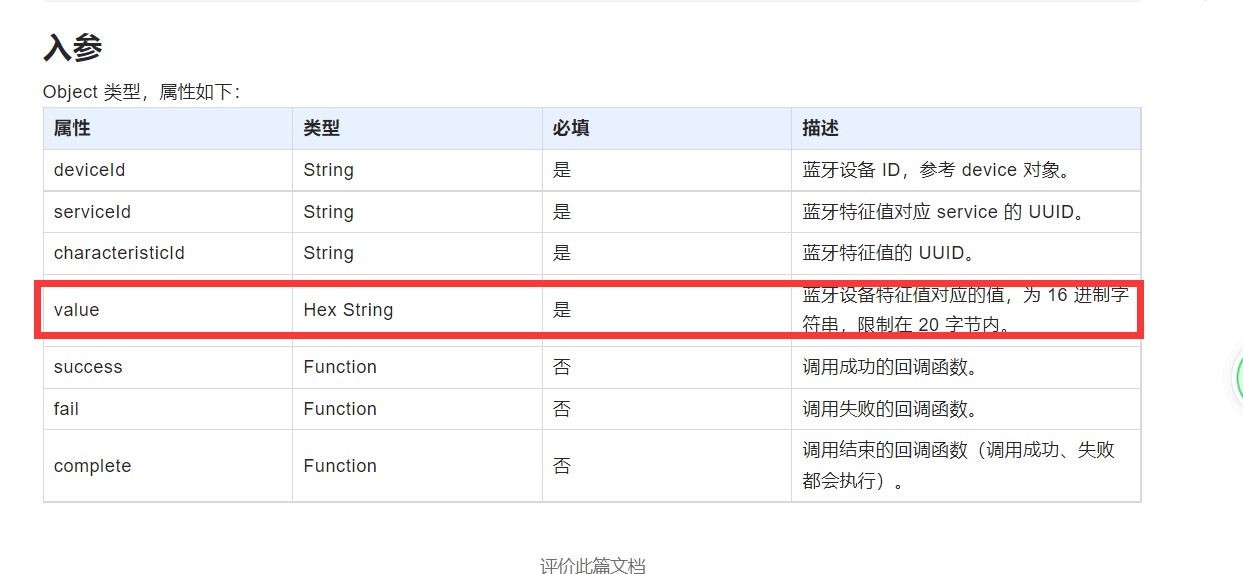1243x574 pixels.
Task: Select the 必填 column header
Action: coord(667,129)
